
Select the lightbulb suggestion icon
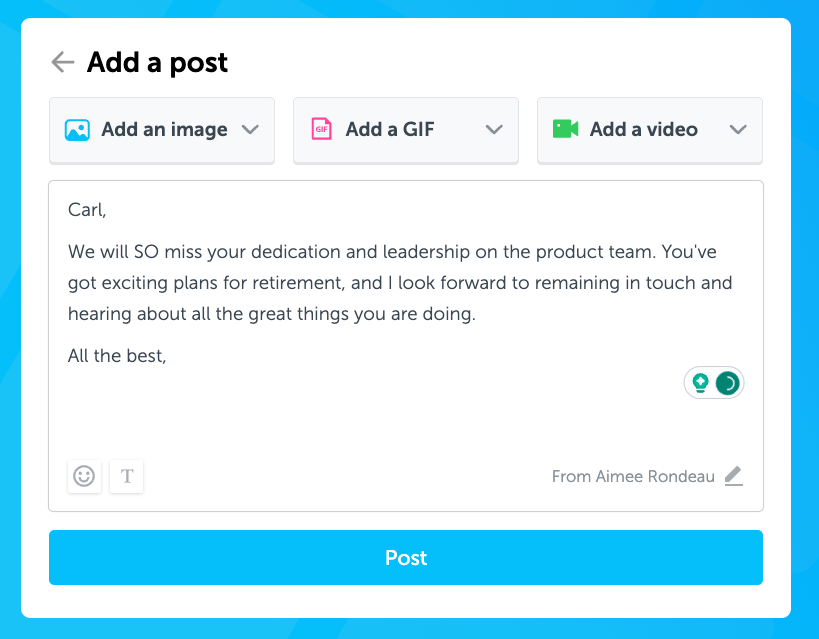click(700, 382)
